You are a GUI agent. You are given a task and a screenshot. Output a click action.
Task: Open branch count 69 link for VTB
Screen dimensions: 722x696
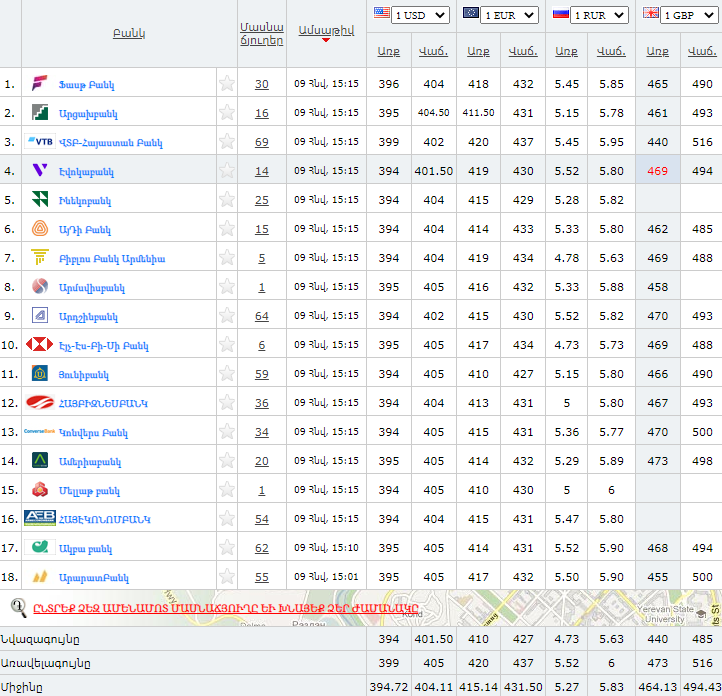coord(262,142)
